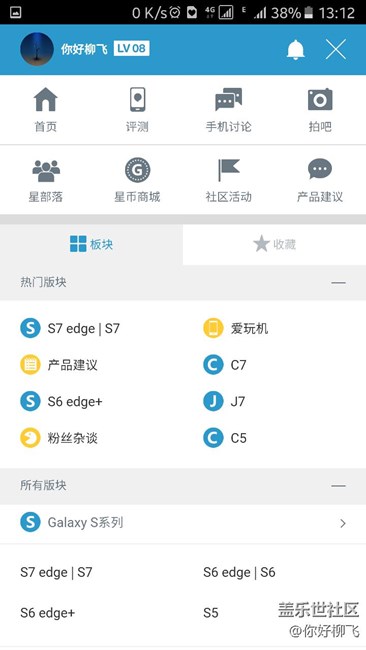Tap the user avatar picture
This screenshot has width=366, height=650.
tap(37, 49)
